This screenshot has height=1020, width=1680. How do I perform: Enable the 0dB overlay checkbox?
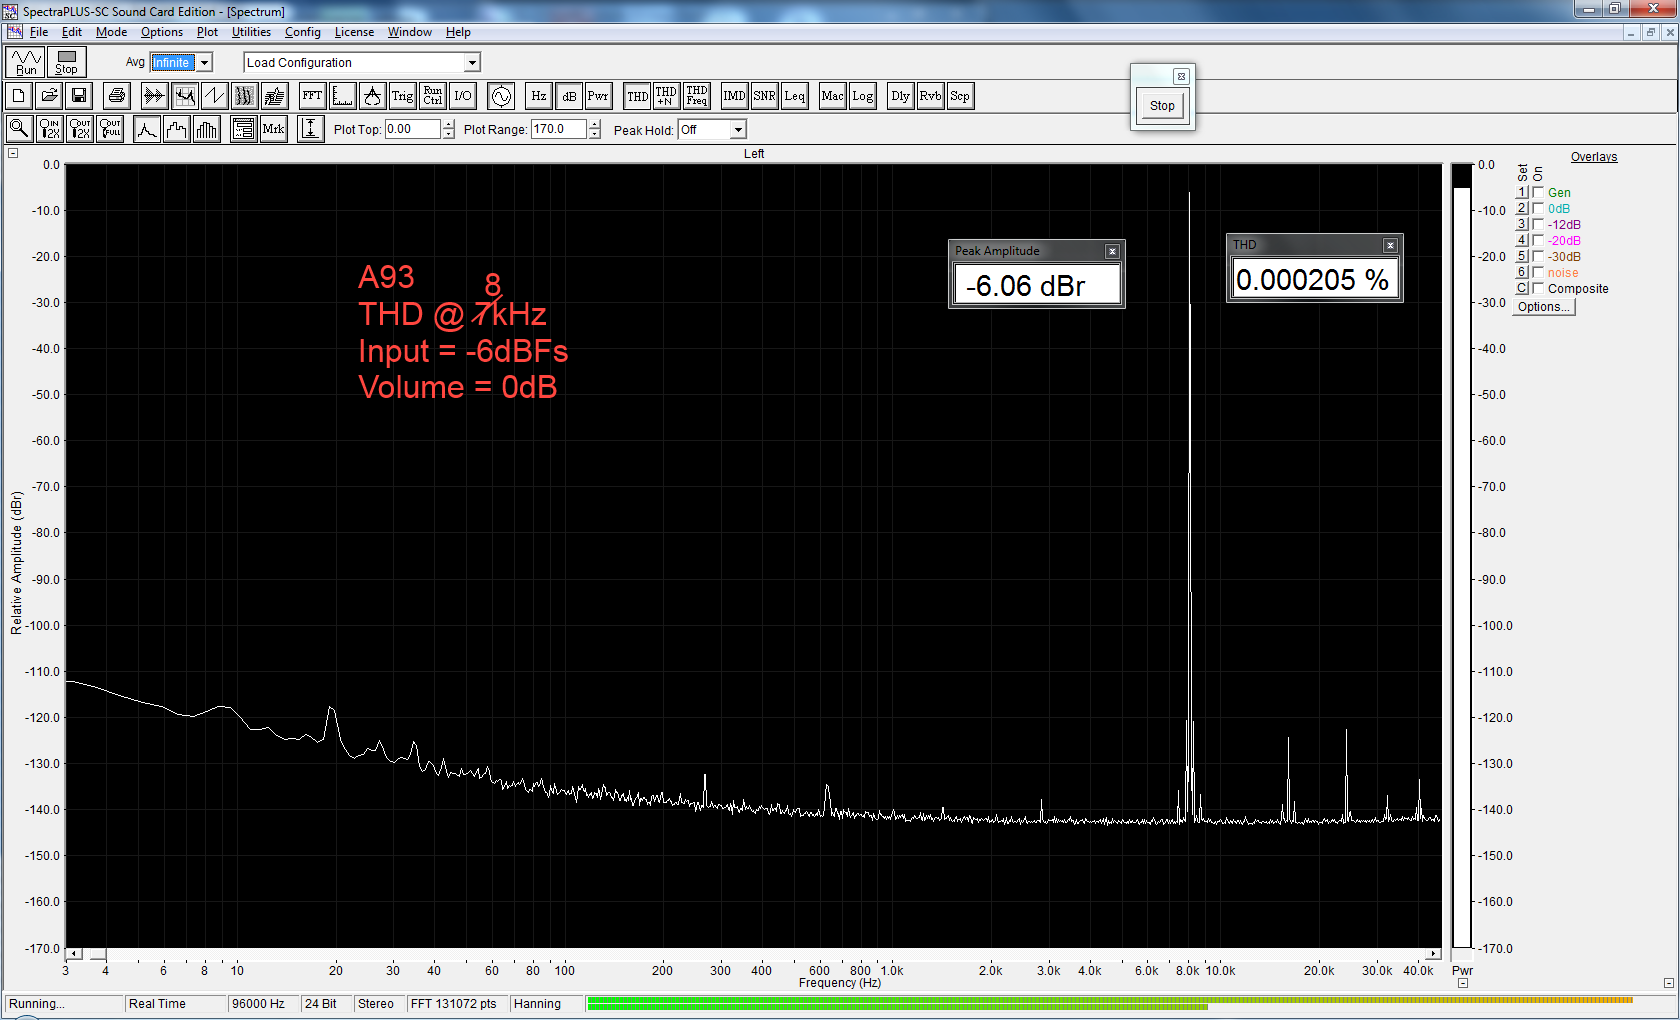(x=1538, y=208)
